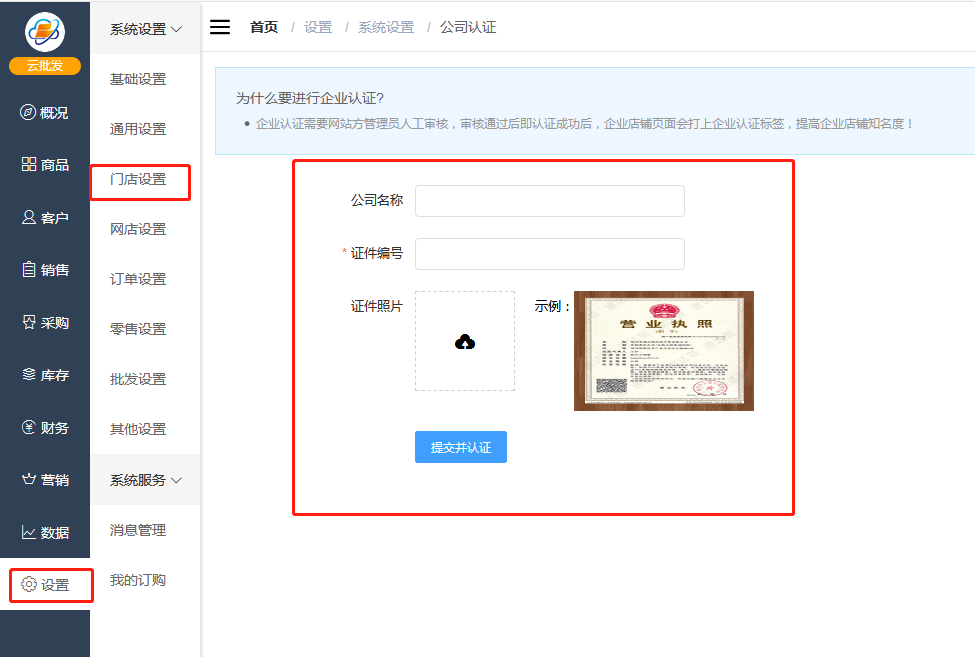The height and width of the screenshot is (657, 975).
Task: Click the hamburger menu collapse icon
Action: click(x=220, y=27)
